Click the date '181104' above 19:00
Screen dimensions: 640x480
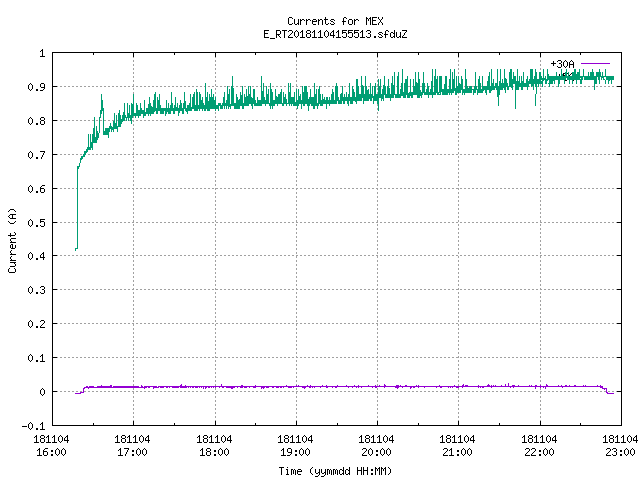(x=295, y=439)
